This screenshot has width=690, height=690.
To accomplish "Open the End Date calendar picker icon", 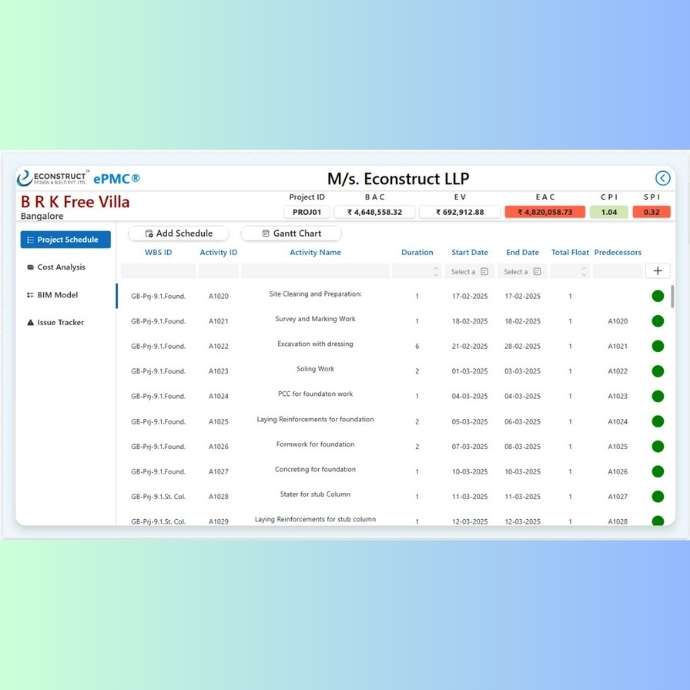I will pyautogui.click(x=536, y=272).
